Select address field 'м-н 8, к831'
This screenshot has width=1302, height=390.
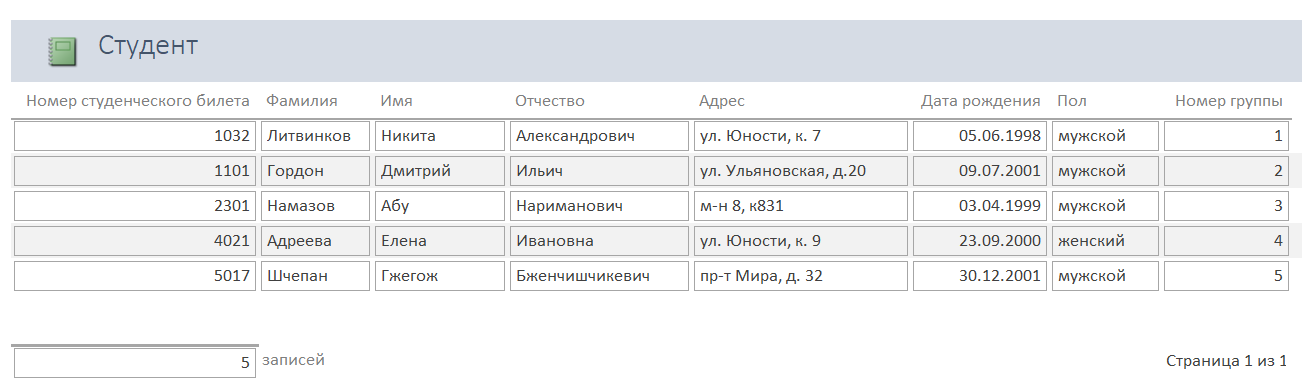[x=801, y=206]
